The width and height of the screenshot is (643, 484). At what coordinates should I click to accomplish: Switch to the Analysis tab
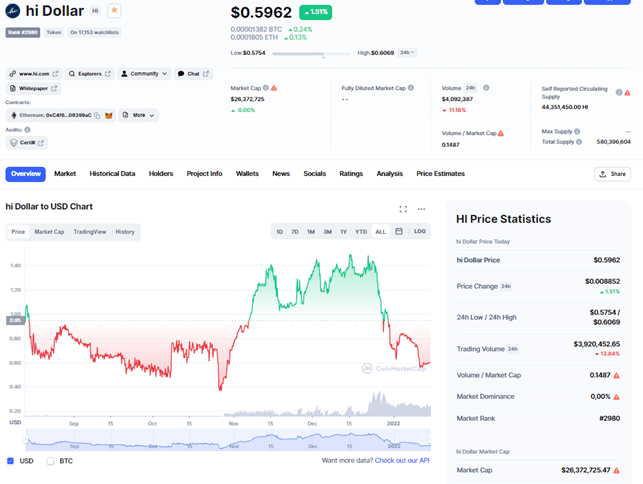pyautogui.click(x=390, y=174)
